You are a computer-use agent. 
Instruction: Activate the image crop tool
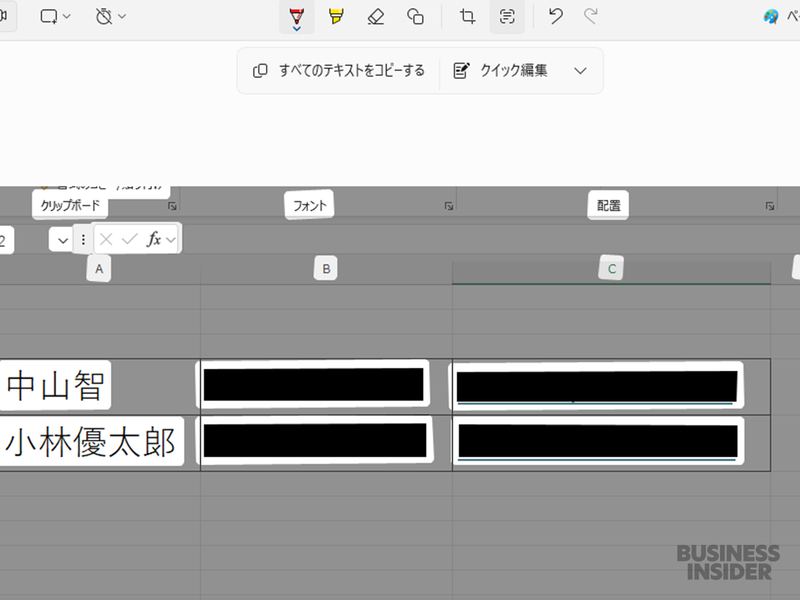467,16
